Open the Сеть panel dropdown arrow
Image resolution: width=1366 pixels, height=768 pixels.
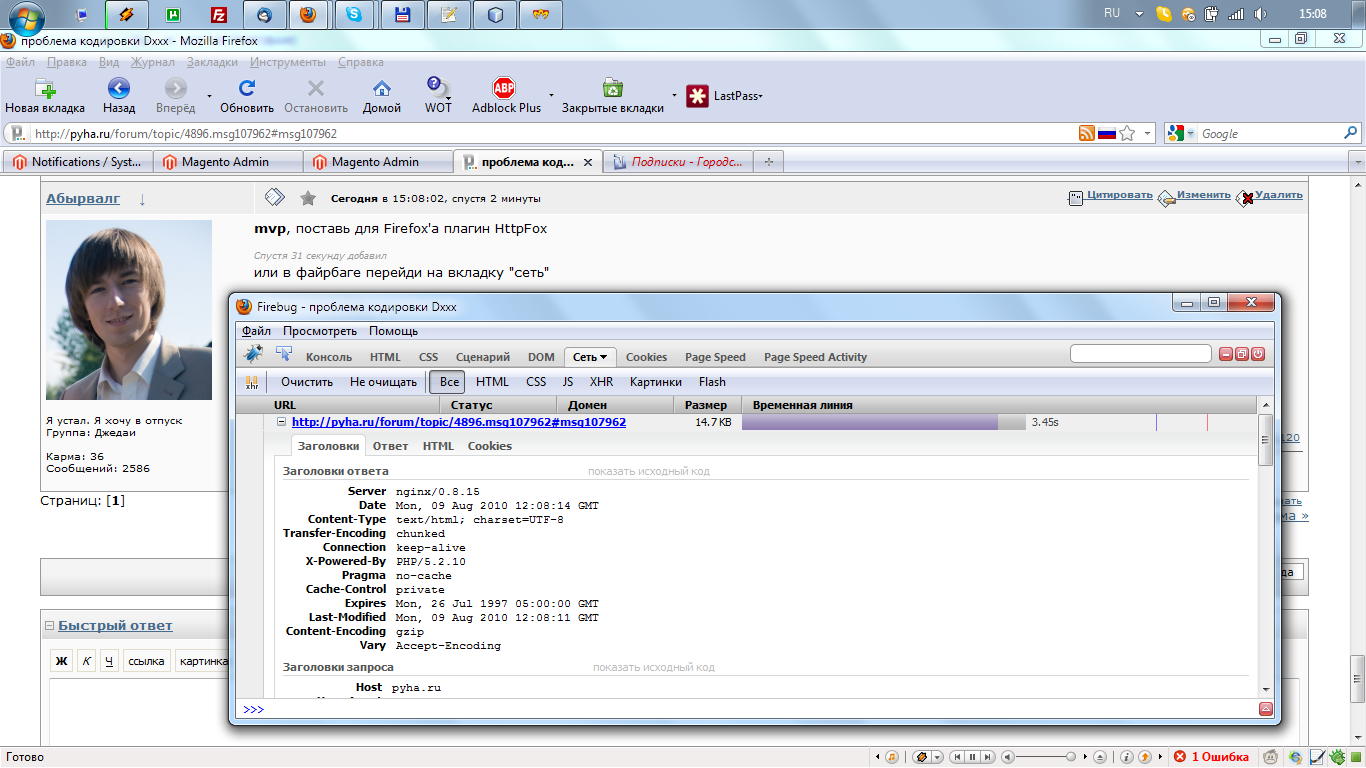click(604, 357)
